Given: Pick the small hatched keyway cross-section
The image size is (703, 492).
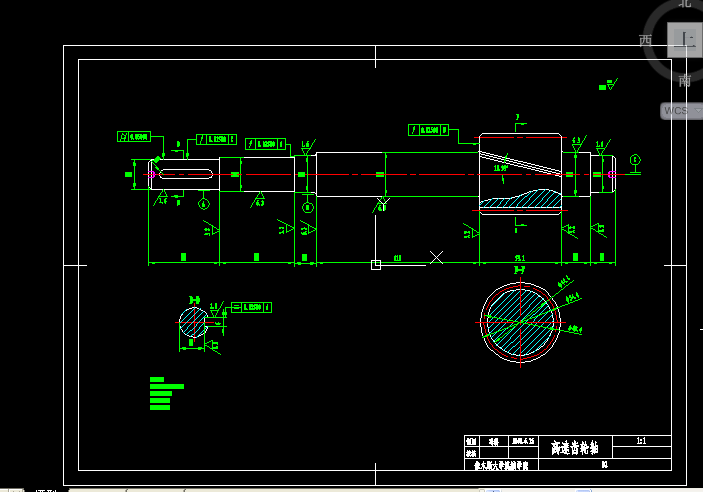Looking at the screenshot, I should 193,322.
